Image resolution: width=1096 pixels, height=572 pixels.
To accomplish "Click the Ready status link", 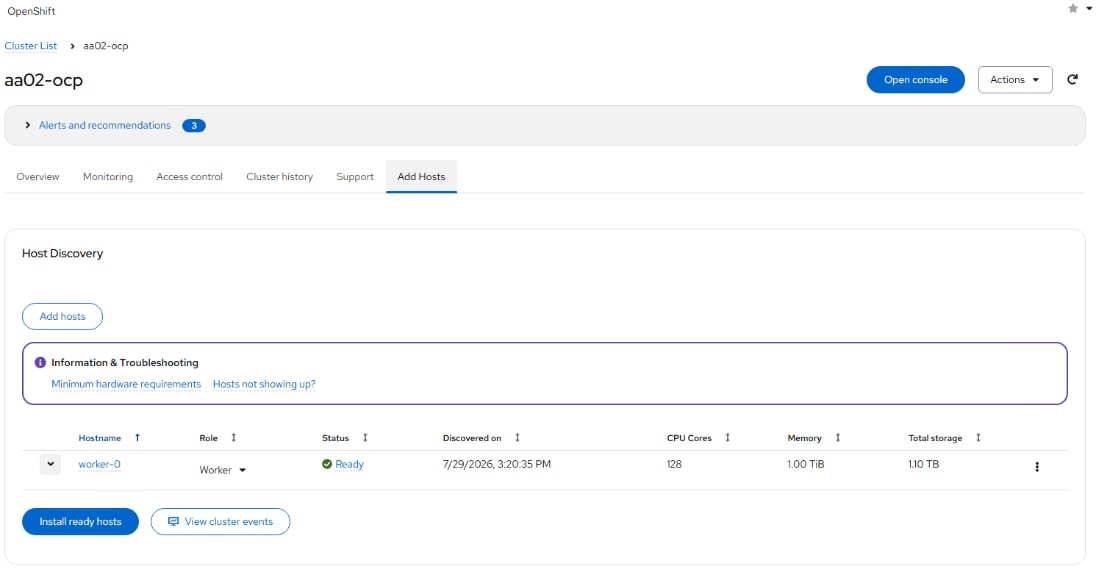I will tap(349, 464).
